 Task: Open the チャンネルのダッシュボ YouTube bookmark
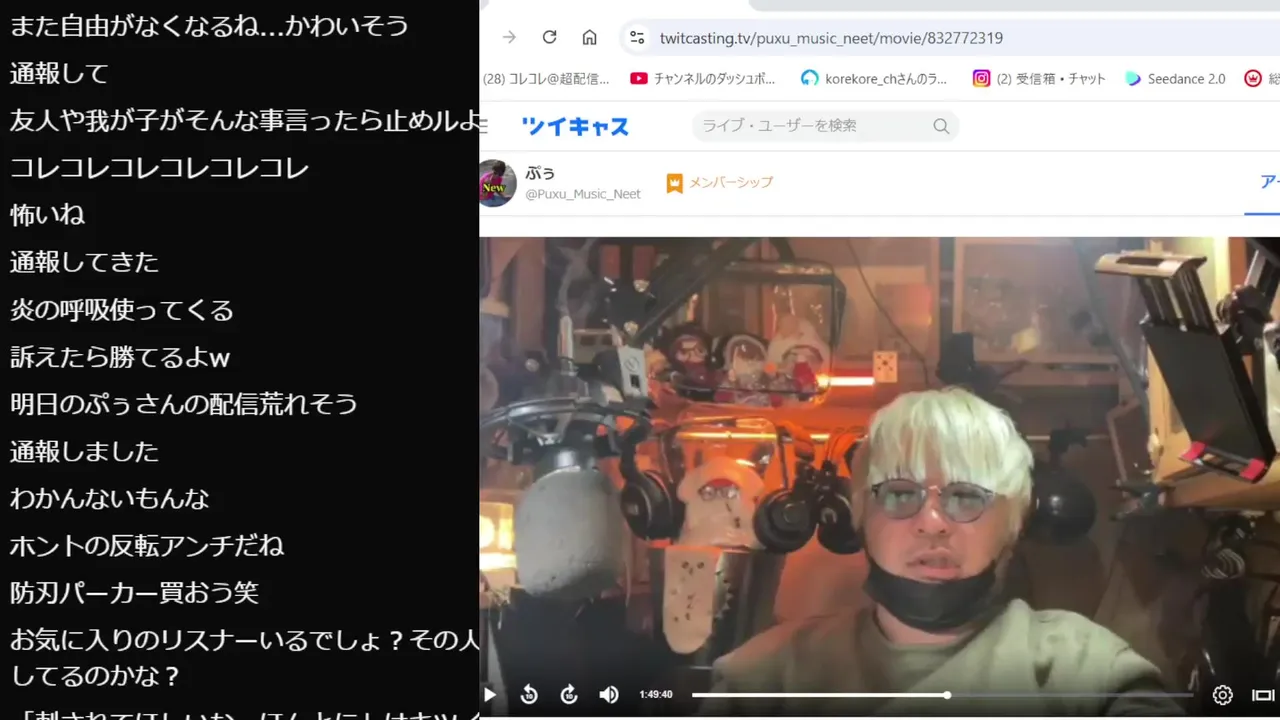[703, 79]
